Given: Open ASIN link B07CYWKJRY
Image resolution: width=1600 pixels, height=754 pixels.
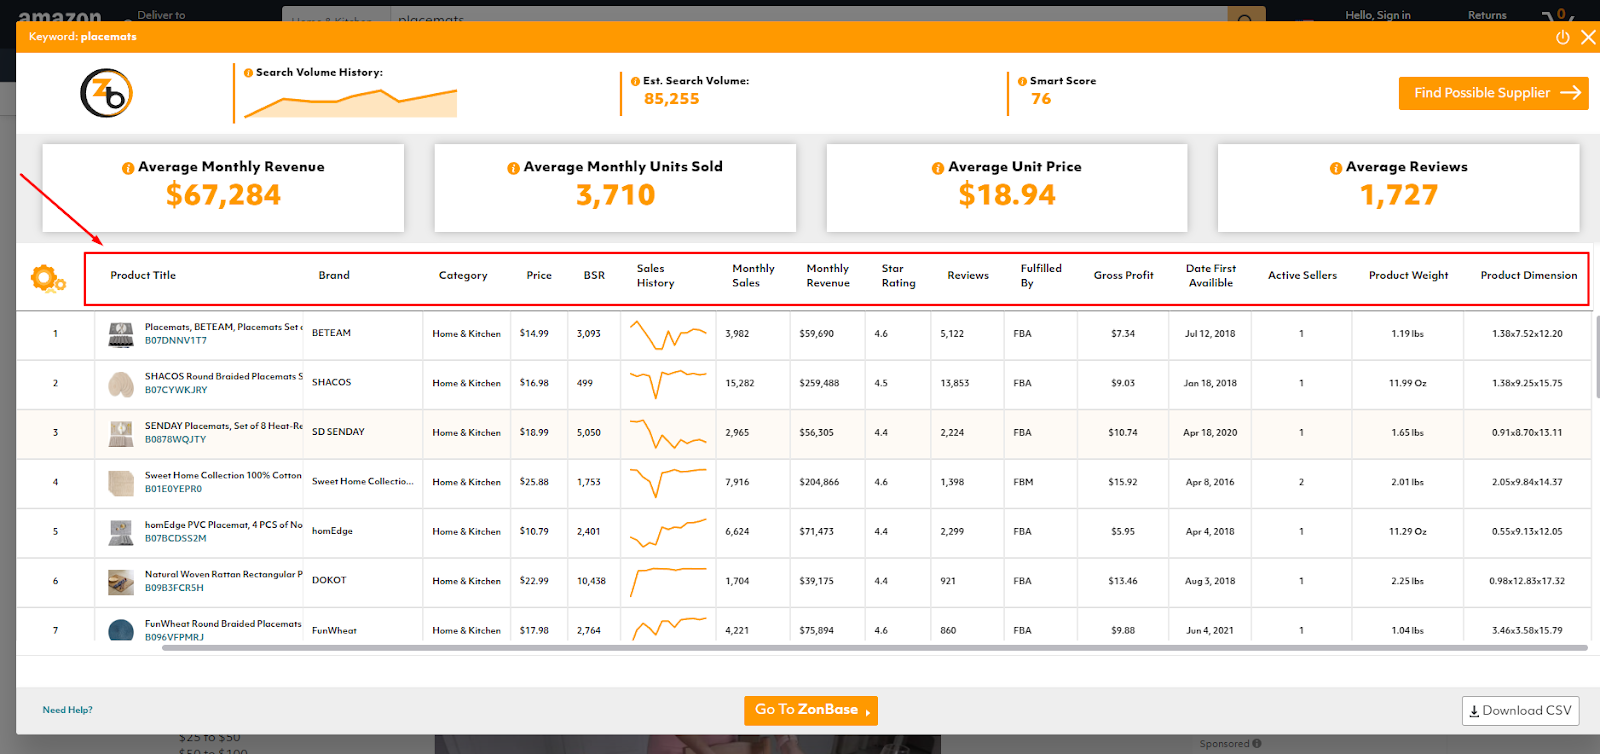Looking at the screenshot, I should [x=176, y=390].
